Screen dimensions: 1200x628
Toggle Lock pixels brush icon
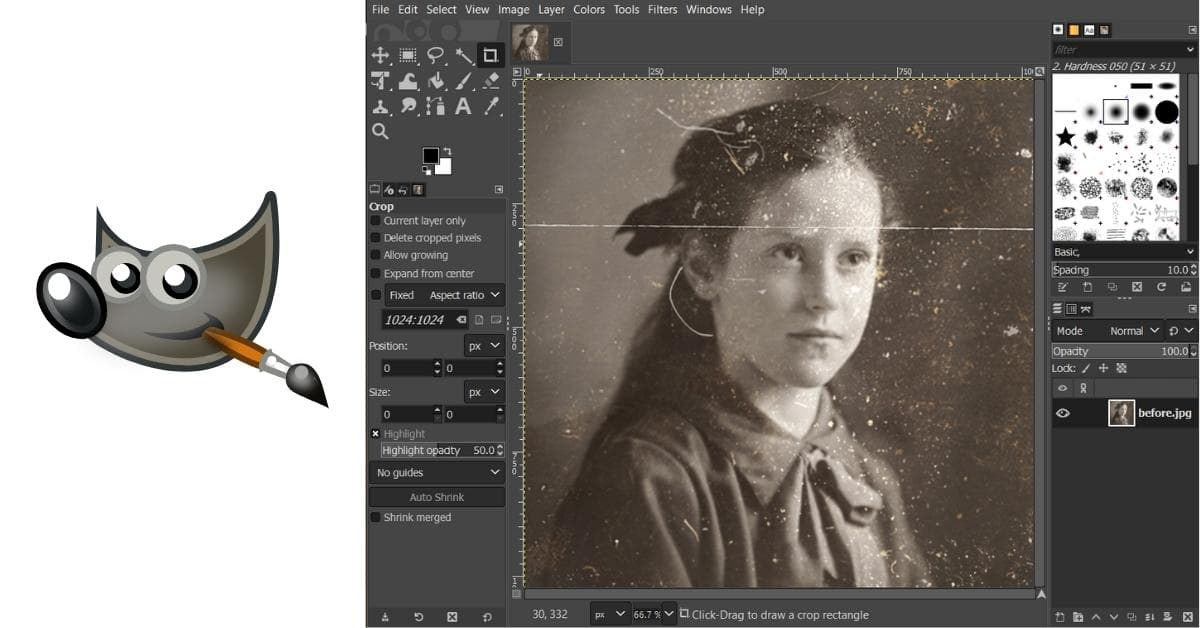(1086, 368)
